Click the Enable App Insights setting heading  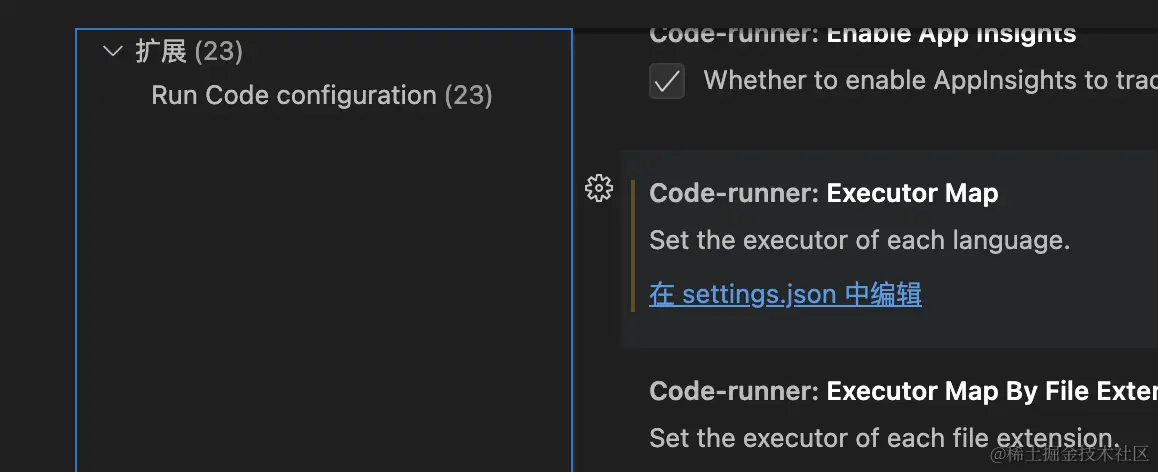pos(950,33)
